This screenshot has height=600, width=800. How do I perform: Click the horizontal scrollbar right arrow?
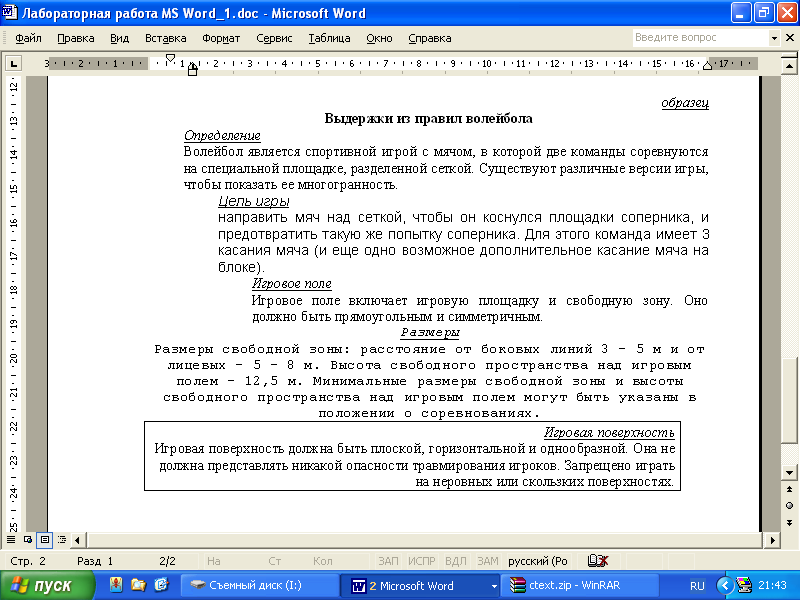point(772,540)
